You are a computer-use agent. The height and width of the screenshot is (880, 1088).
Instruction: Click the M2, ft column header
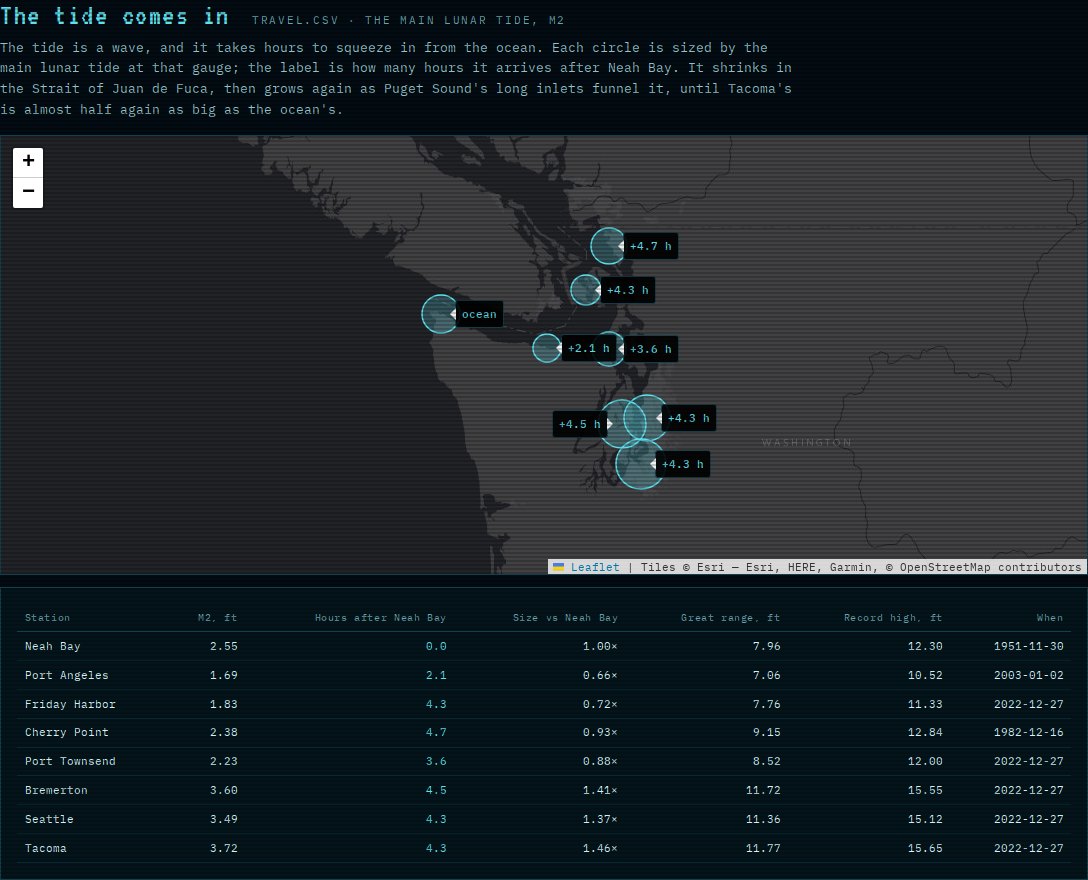[217, 618]
